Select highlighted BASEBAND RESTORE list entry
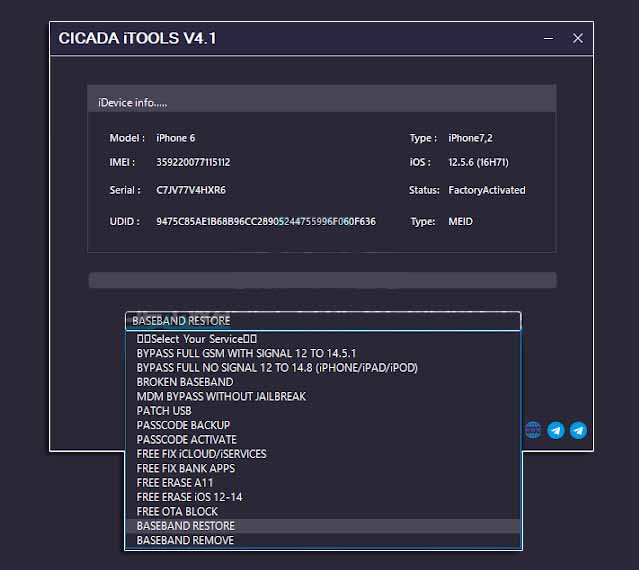Viewport: 639px width, 570px height. [323, 526]
